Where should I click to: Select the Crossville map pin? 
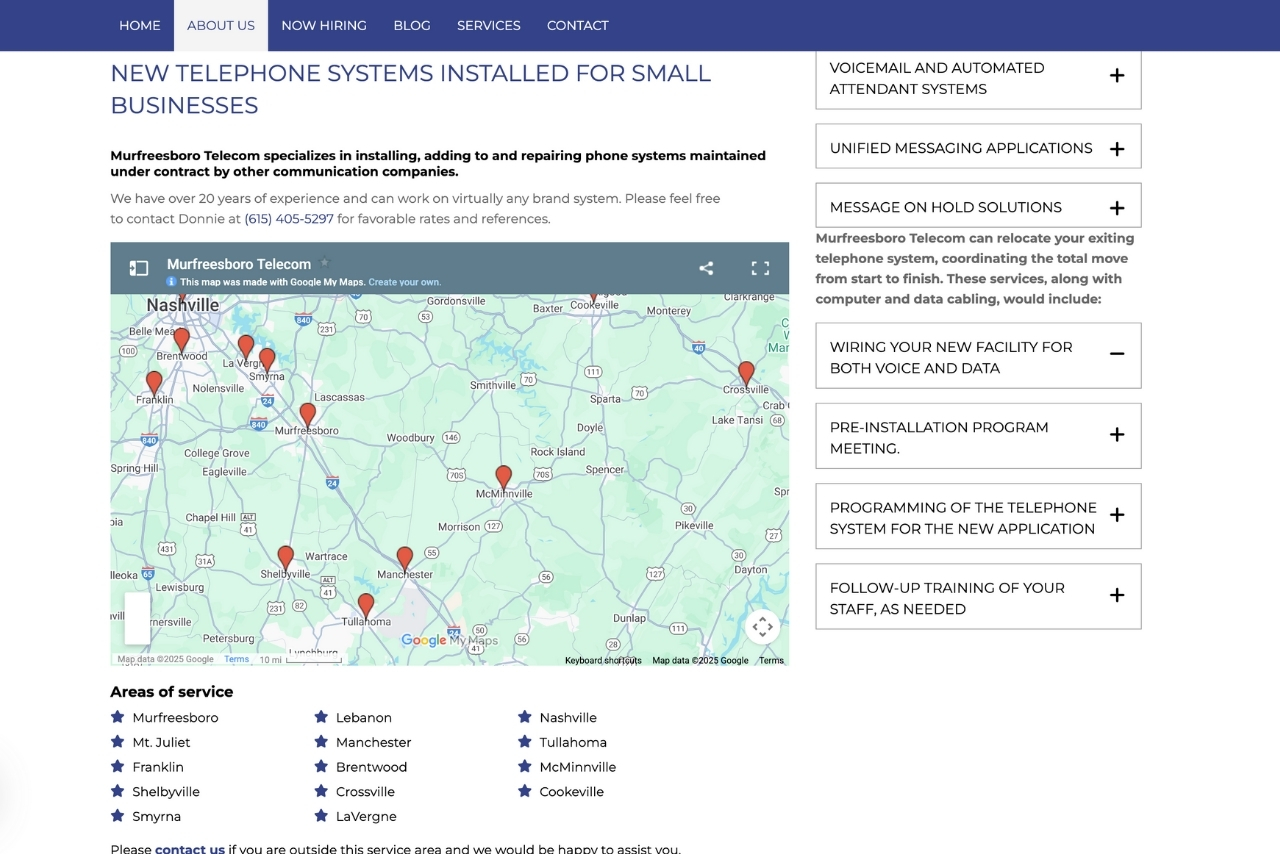coord(746,372)
